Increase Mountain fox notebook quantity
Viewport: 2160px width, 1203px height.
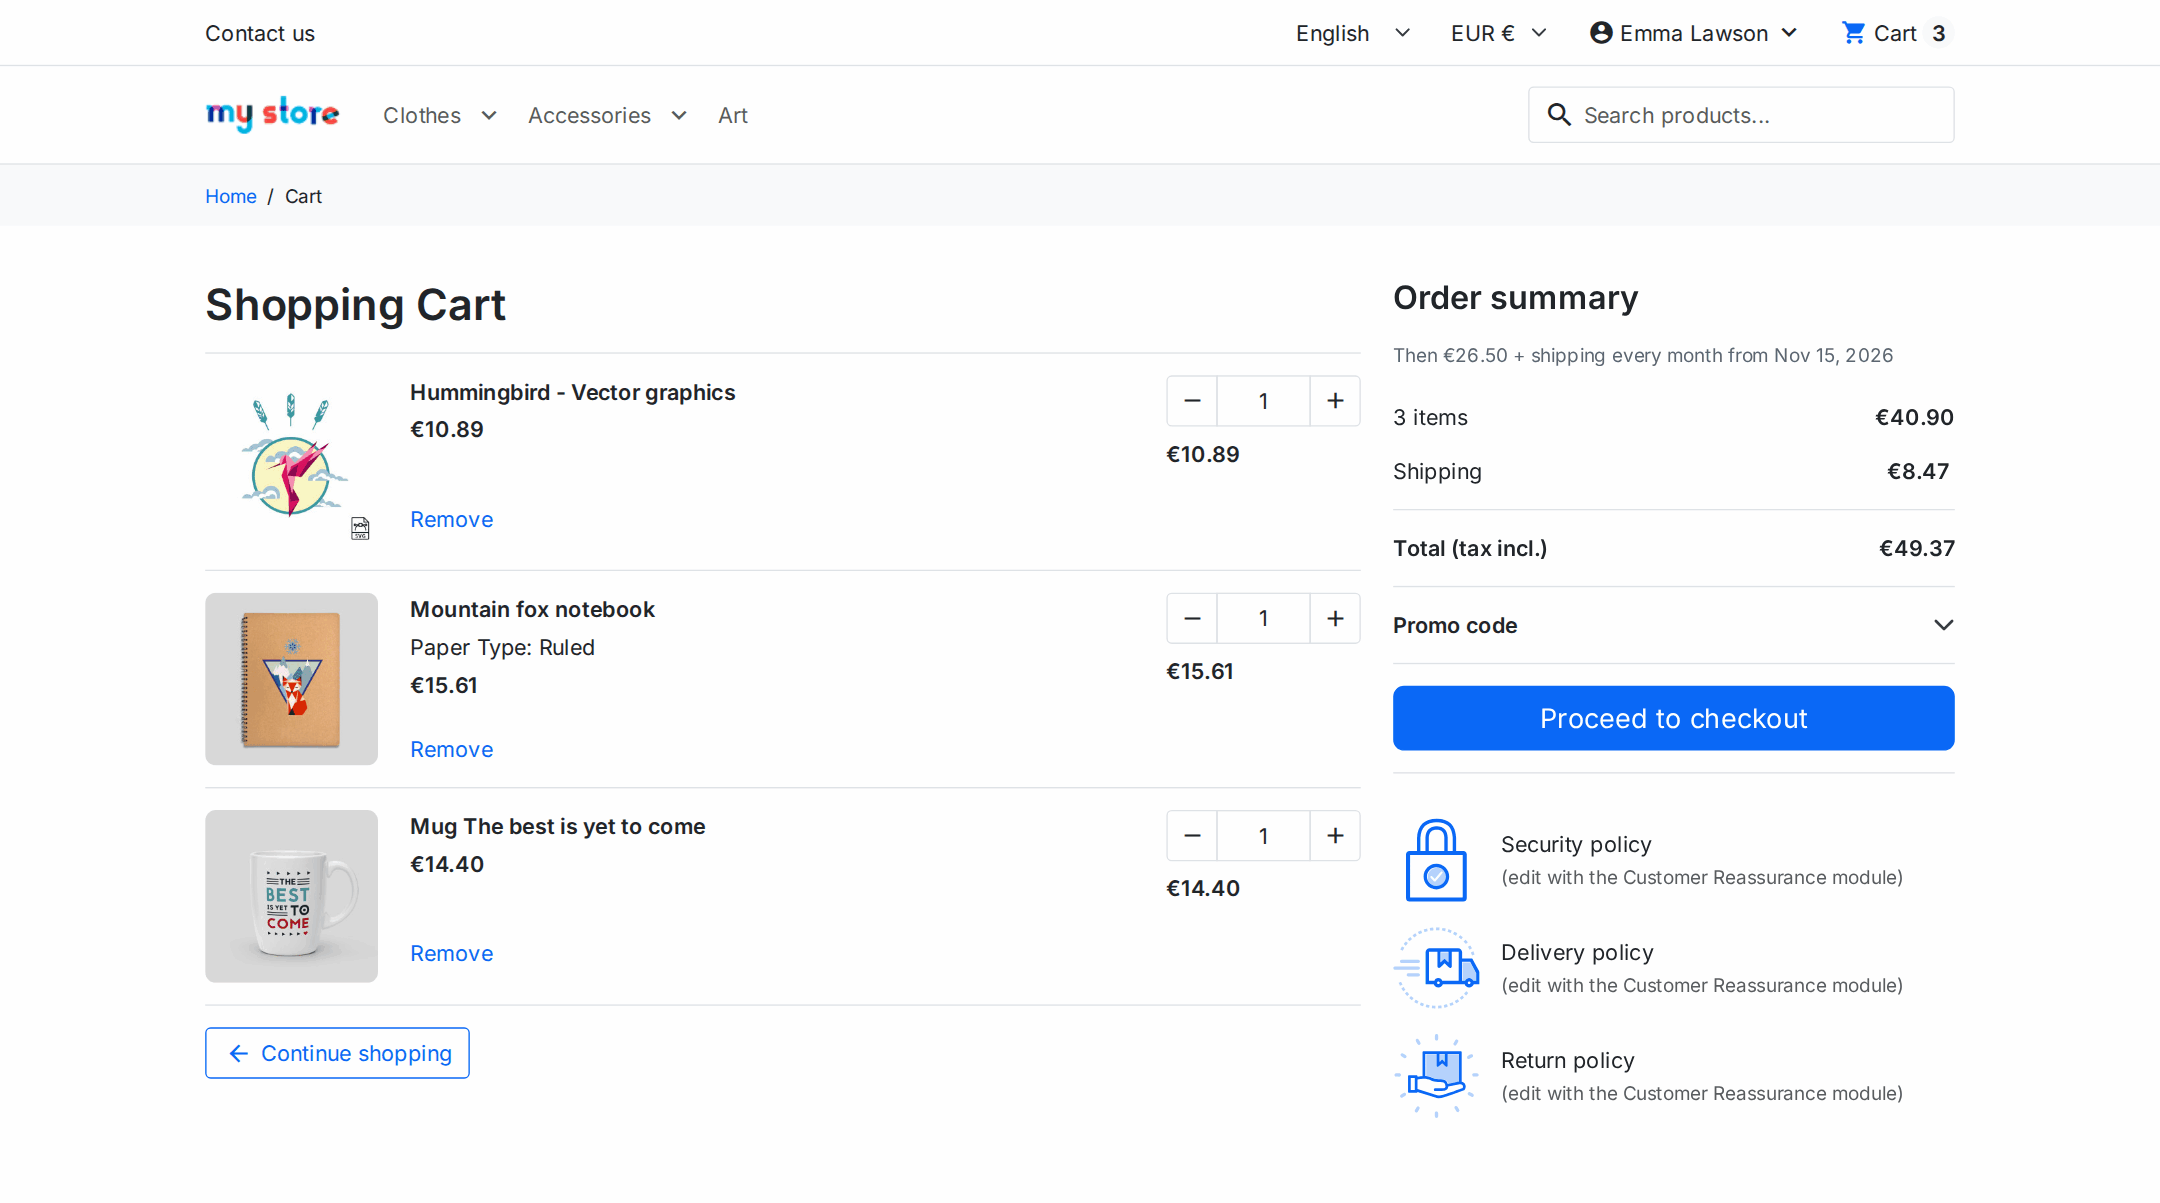pos(1335,618)
